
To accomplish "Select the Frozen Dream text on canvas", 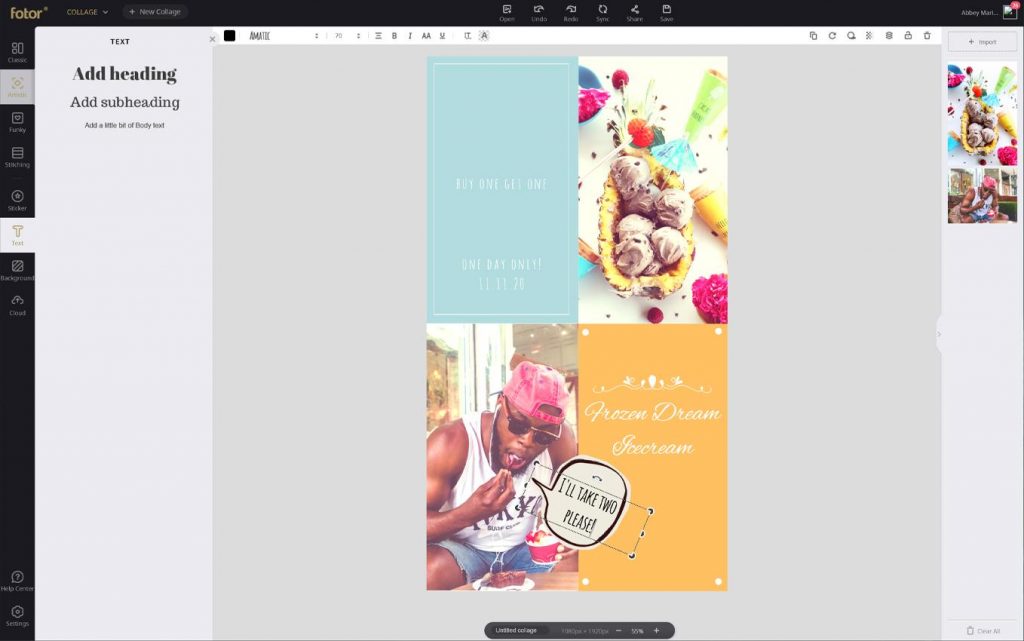I will [x=652, y=413].
